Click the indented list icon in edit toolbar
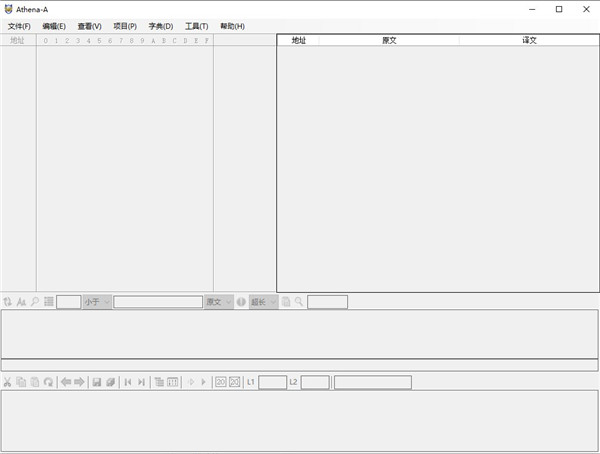 point(159,382)
